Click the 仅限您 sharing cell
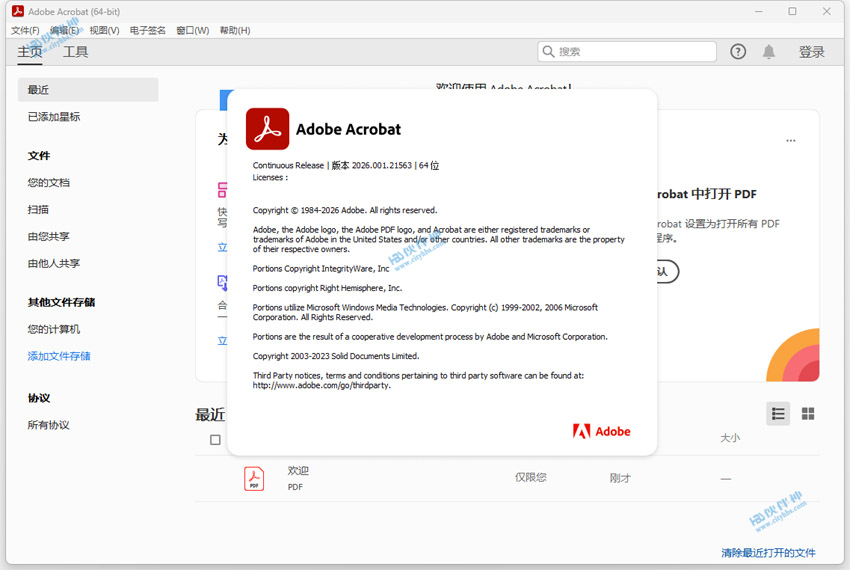This screenshot has width=850, height=570. pyautogui.click(x=531, y=477)
